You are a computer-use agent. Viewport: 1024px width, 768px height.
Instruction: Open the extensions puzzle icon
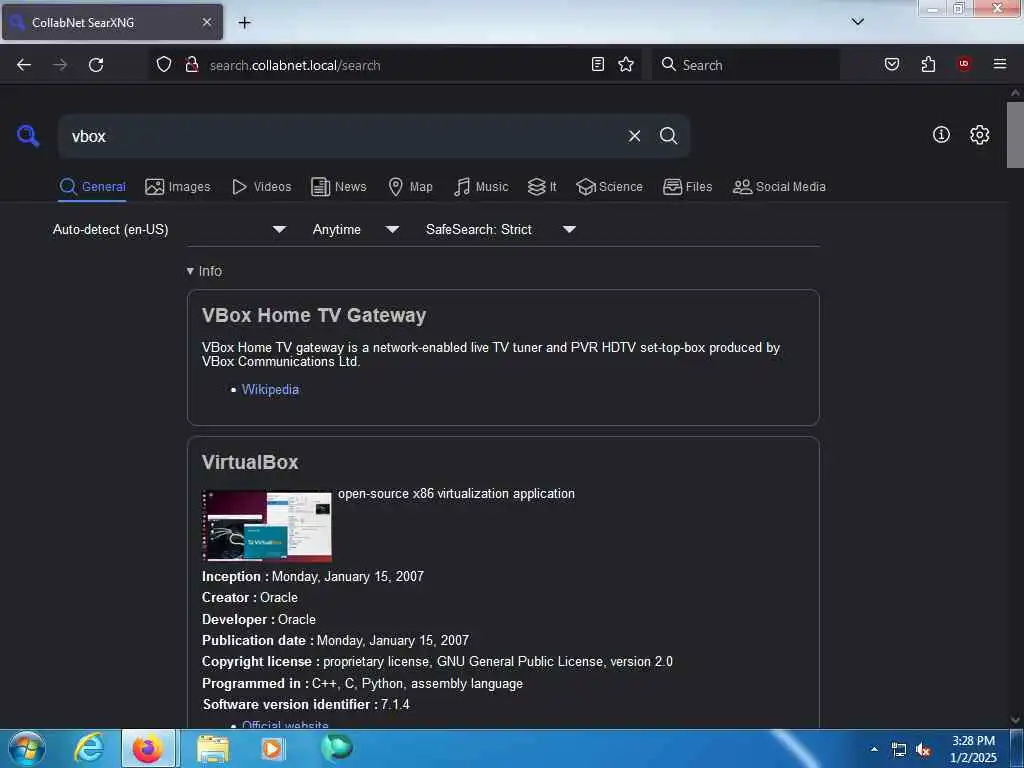click(x=928, y=64)
